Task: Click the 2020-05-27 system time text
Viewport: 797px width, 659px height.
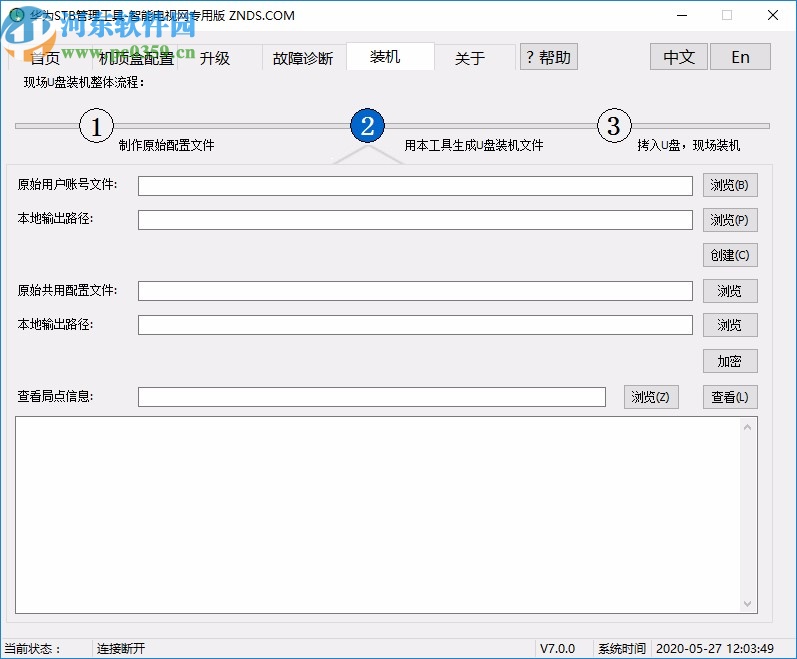Action: [x=715, y=648]
